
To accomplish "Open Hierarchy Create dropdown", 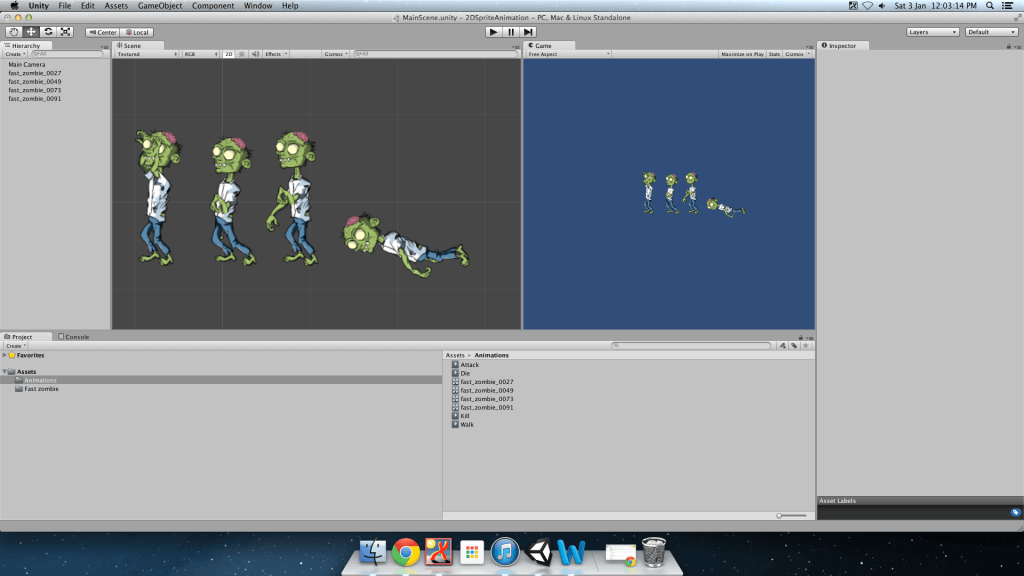I will 15,54.
